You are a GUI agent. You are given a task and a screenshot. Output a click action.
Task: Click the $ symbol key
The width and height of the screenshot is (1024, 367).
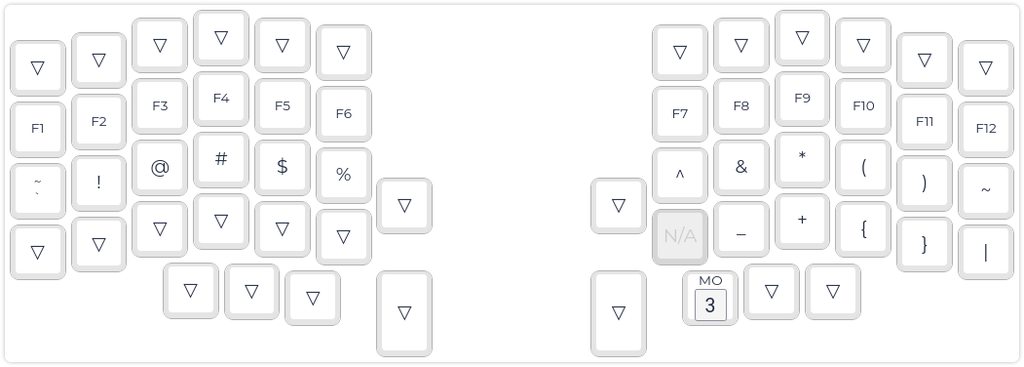282,167
